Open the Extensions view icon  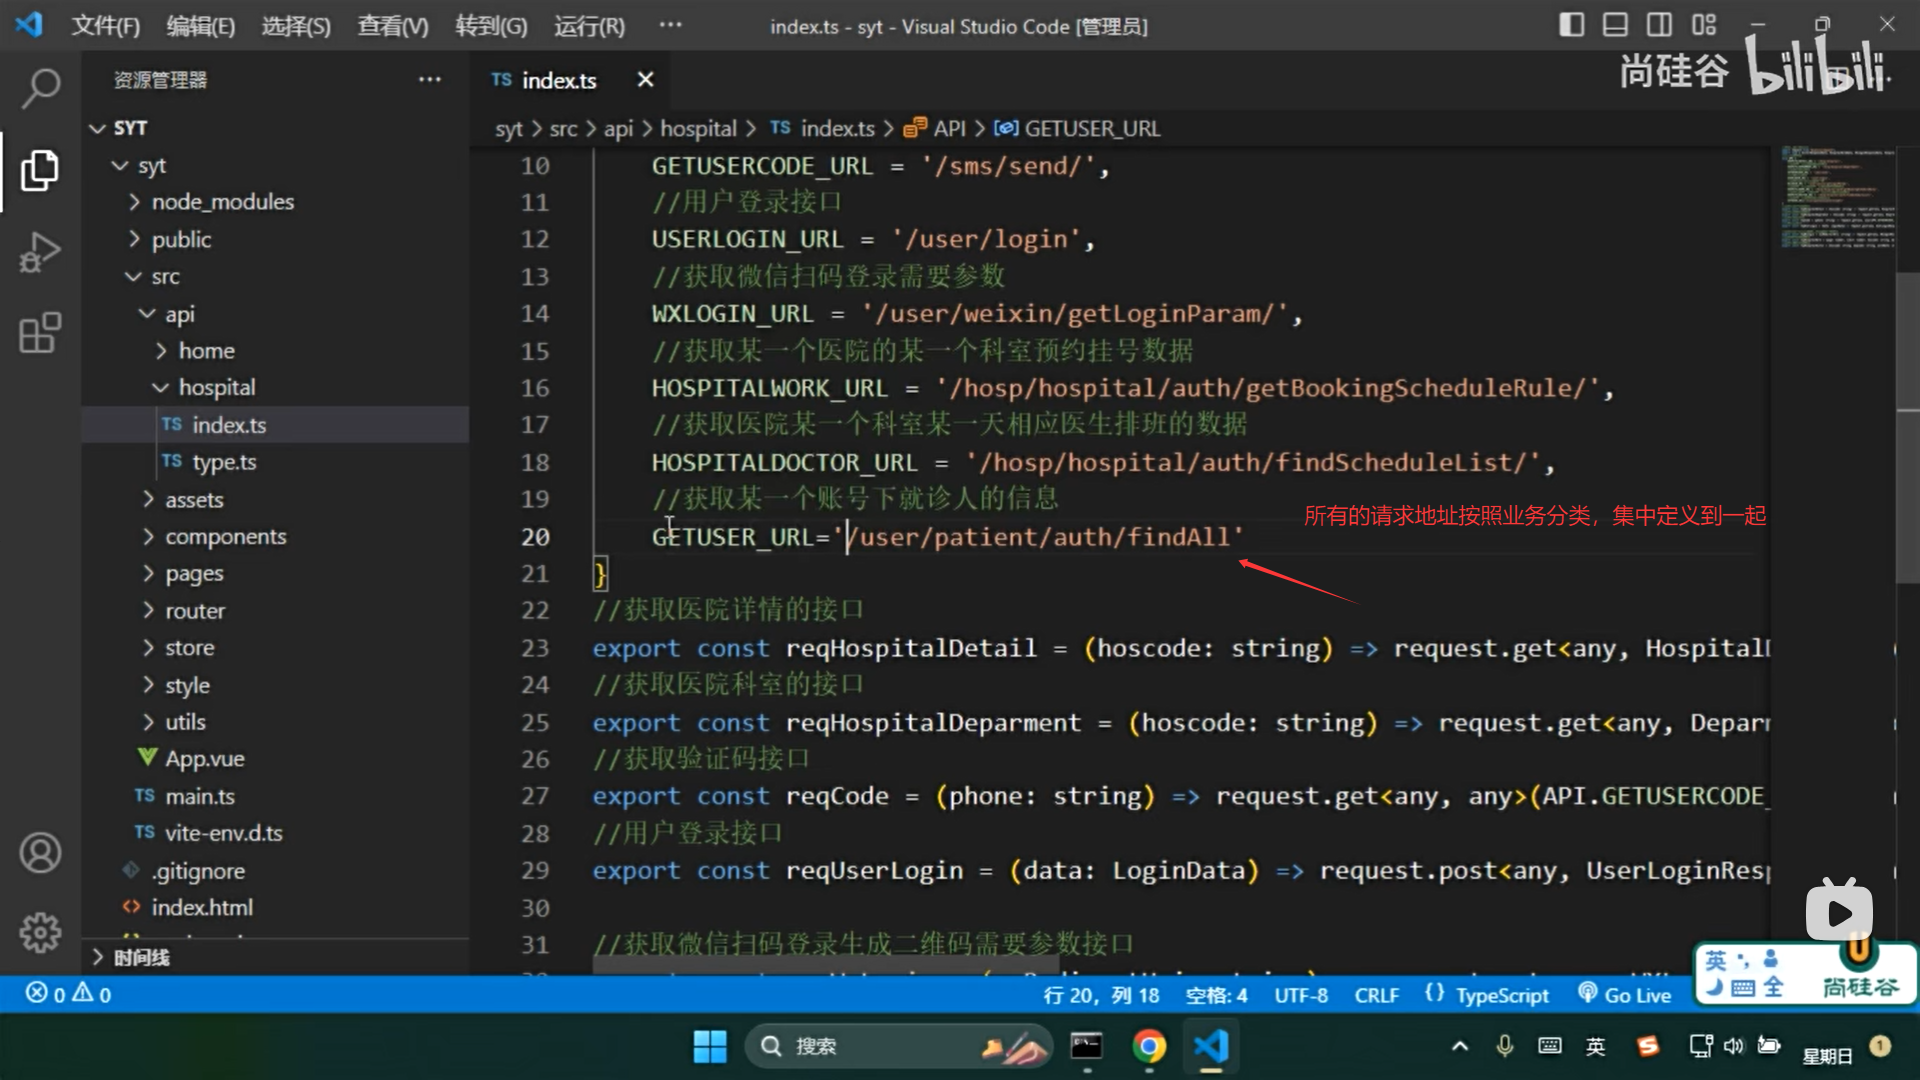[x=40, y=333]
